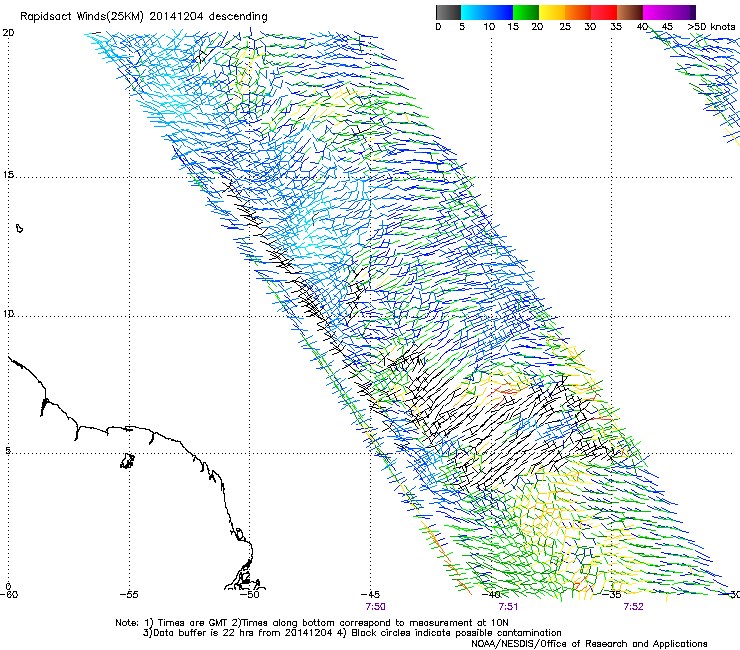Click the '>50 knots' legend label
Viewport: 740px width, 650px height.
click(711, 27)
